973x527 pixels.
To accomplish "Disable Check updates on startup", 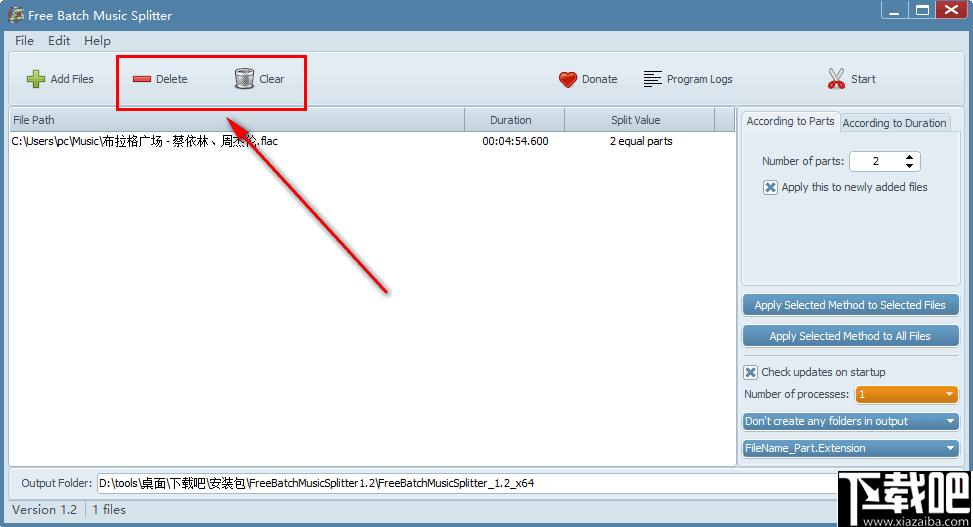I will coord(751,372).
